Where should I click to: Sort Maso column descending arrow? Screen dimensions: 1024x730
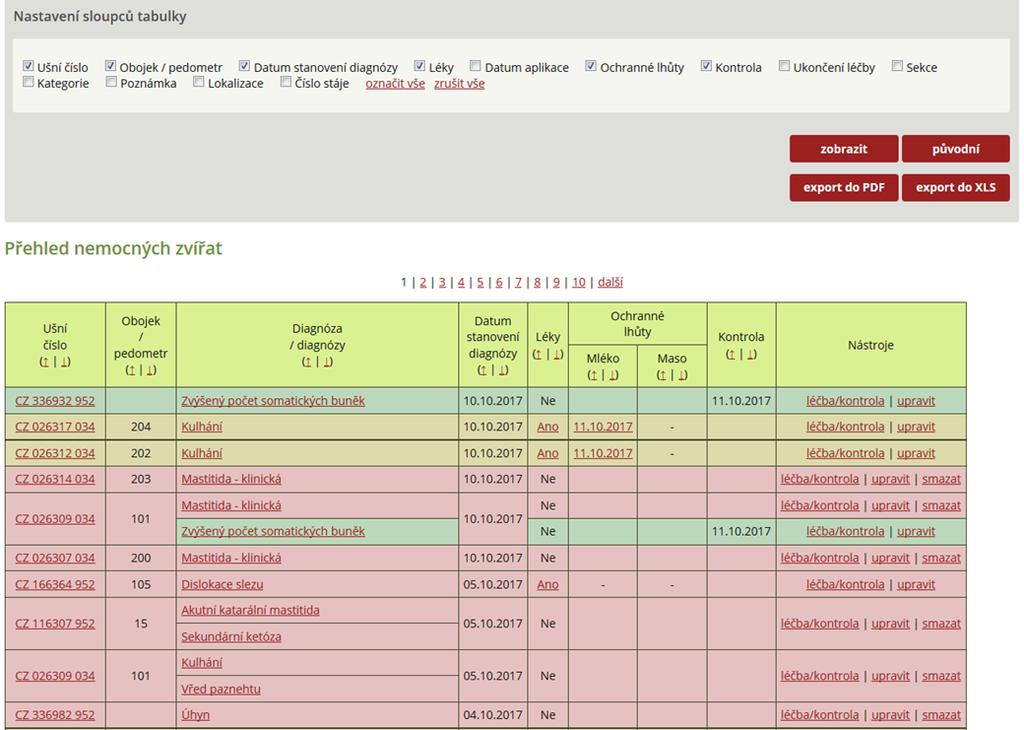pyautogui.click(x=681, y=375)
